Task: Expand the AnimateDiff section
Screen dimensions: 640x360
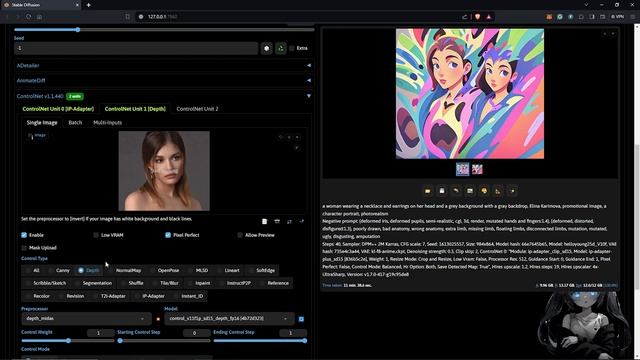Action: [x=163, y=80]
